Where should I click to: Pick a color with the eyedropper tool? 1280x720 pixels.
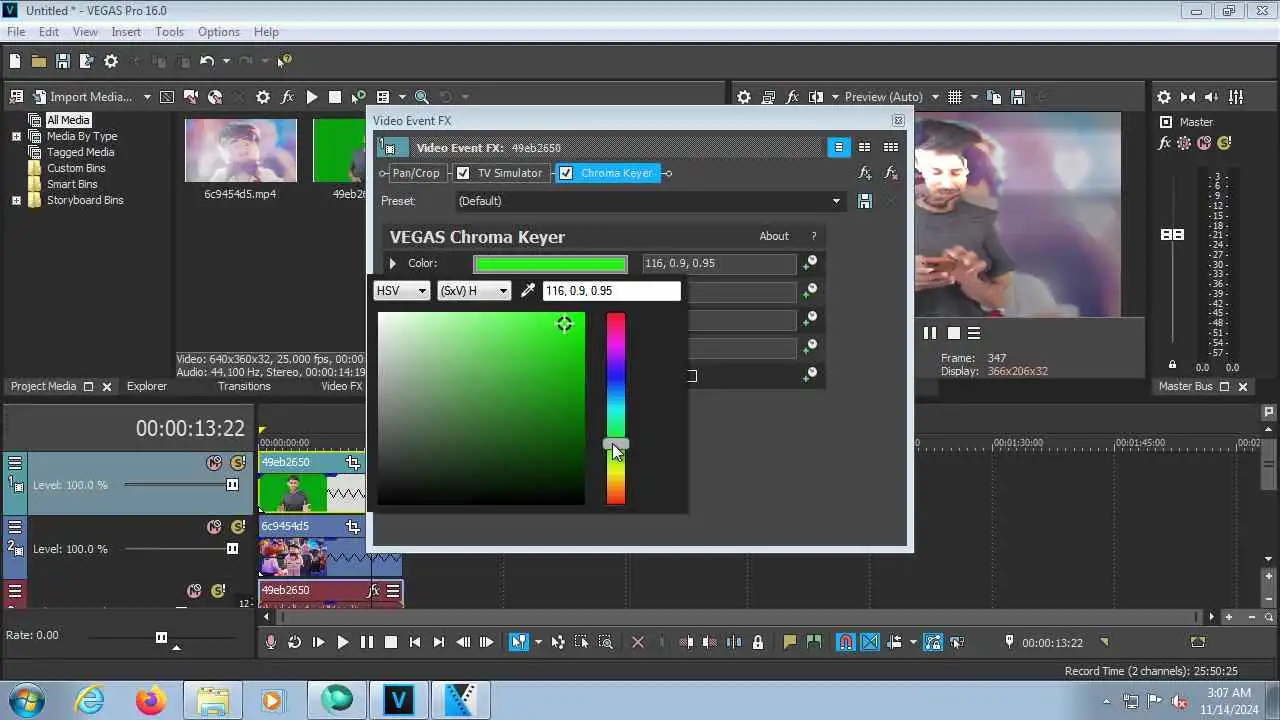pyautogui.click(x=528, y=291)
